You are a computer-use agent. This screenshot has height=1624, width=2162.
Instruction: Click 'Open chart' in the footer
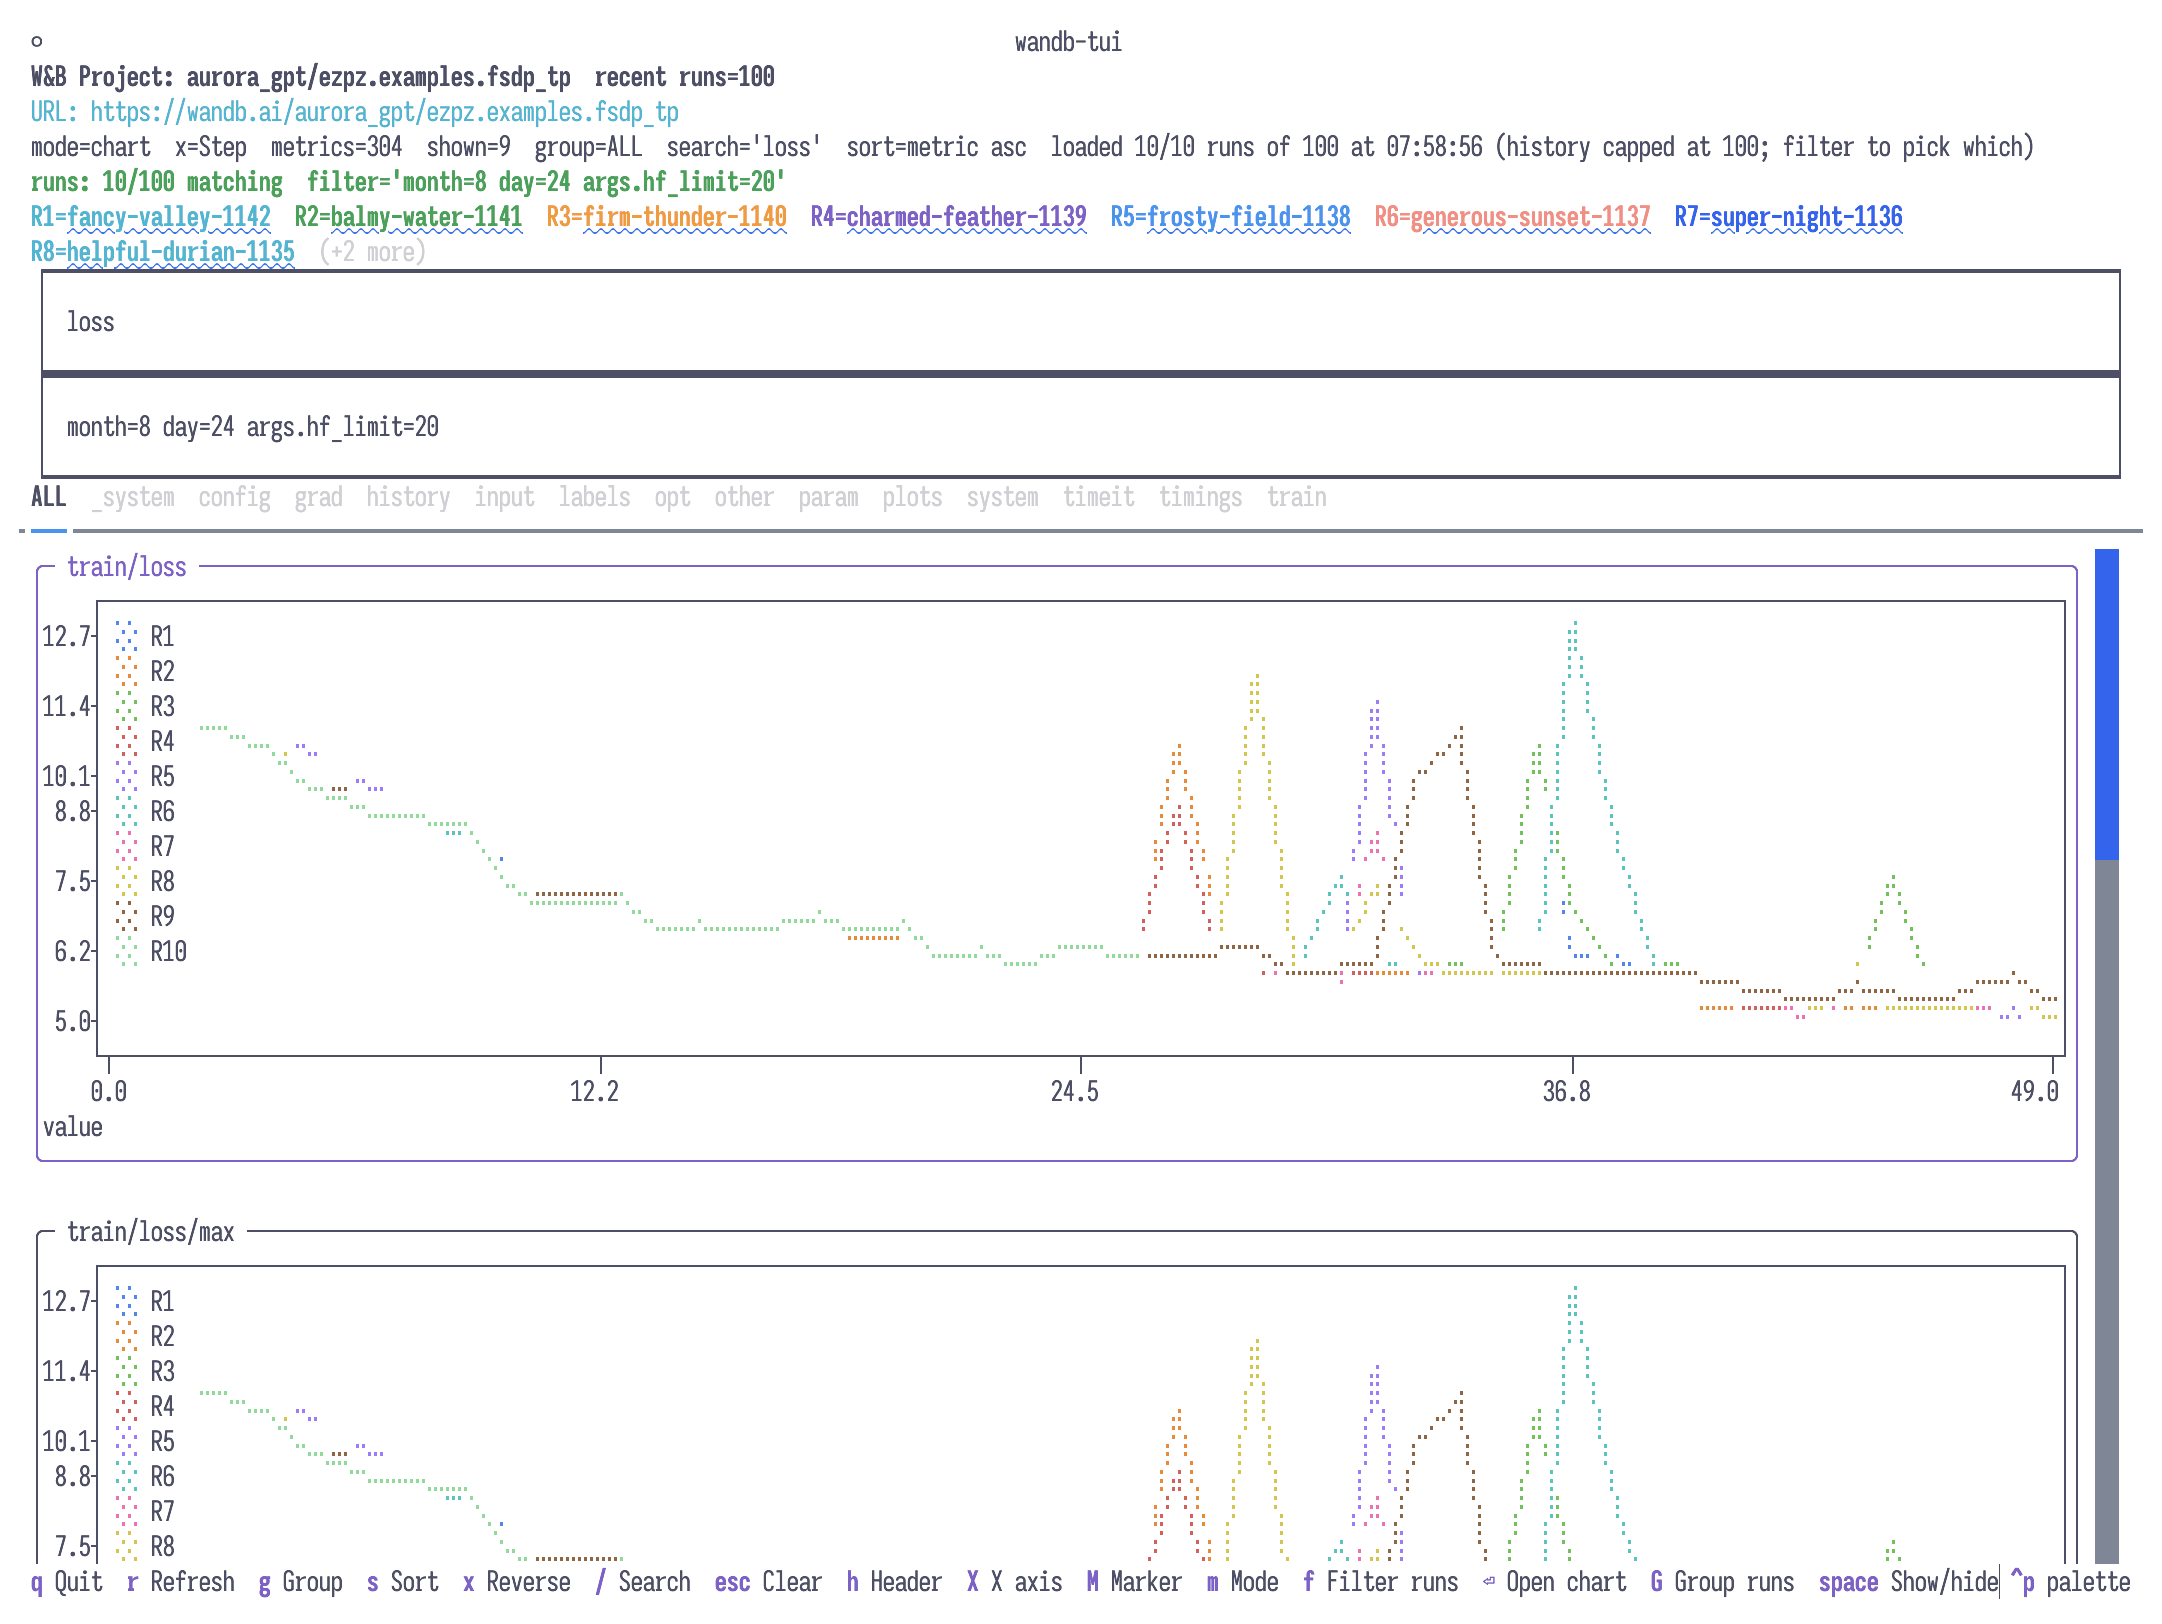coord(1555,1582)
